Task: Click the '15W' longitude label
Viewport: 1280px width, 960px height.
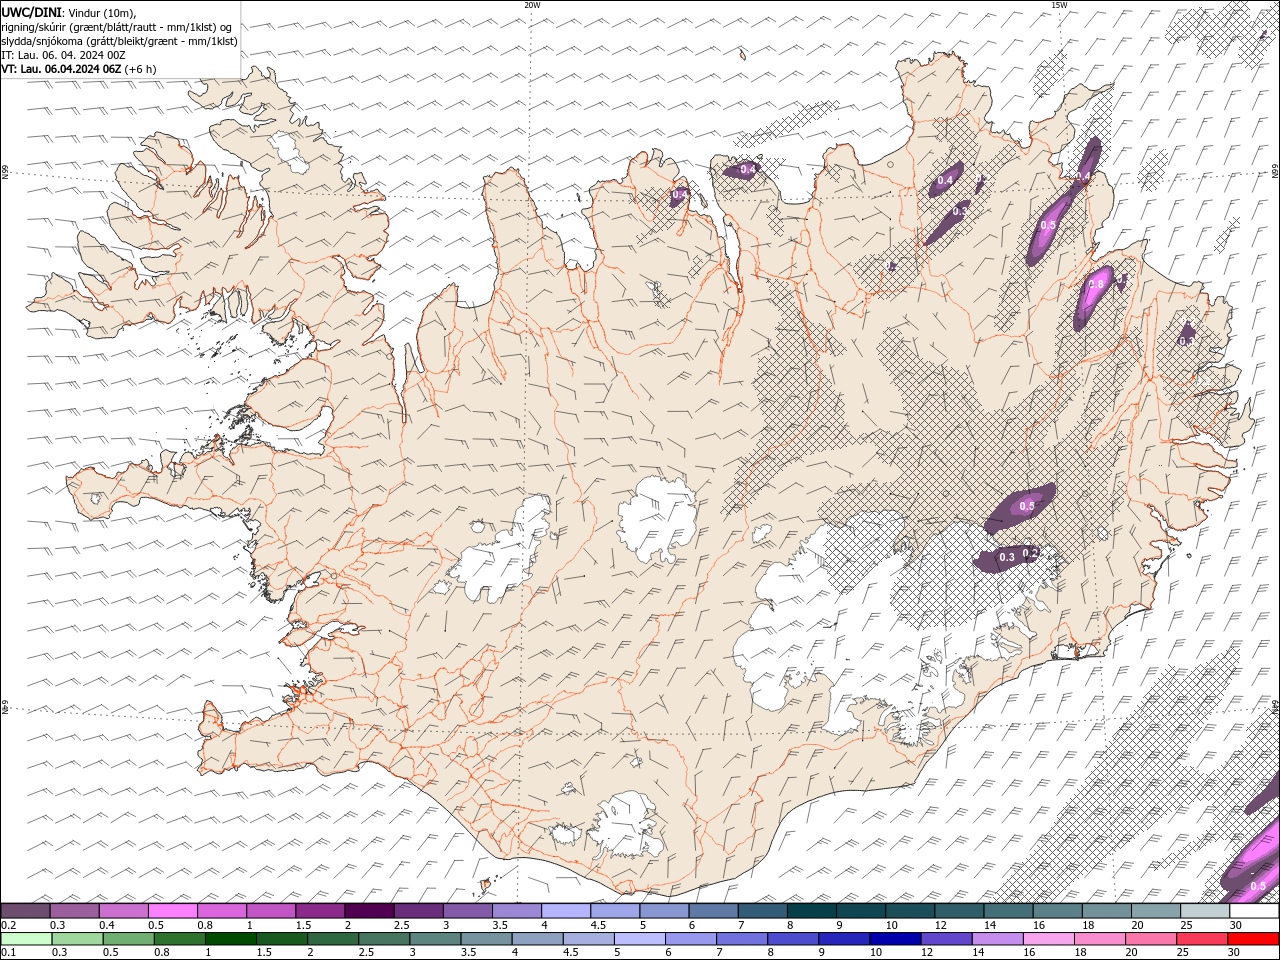Action: click(x=1059, y=5)
